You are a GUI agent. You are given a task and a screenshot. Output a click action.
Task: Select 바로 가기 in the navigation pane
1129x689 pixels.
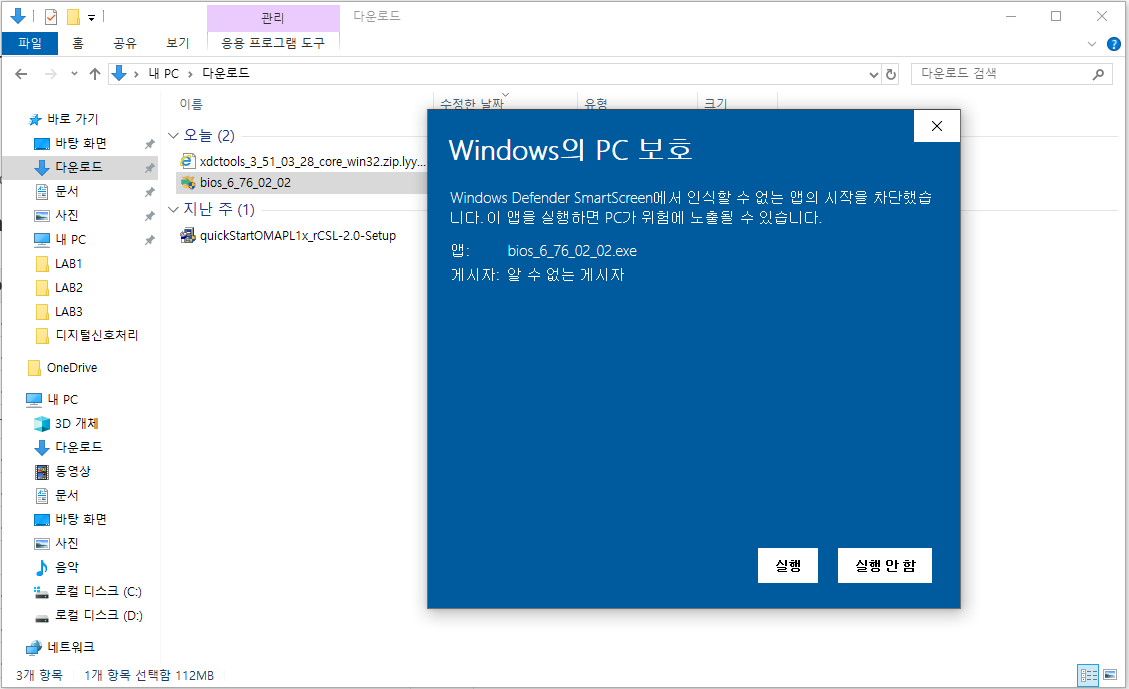[x=72, y=119]
